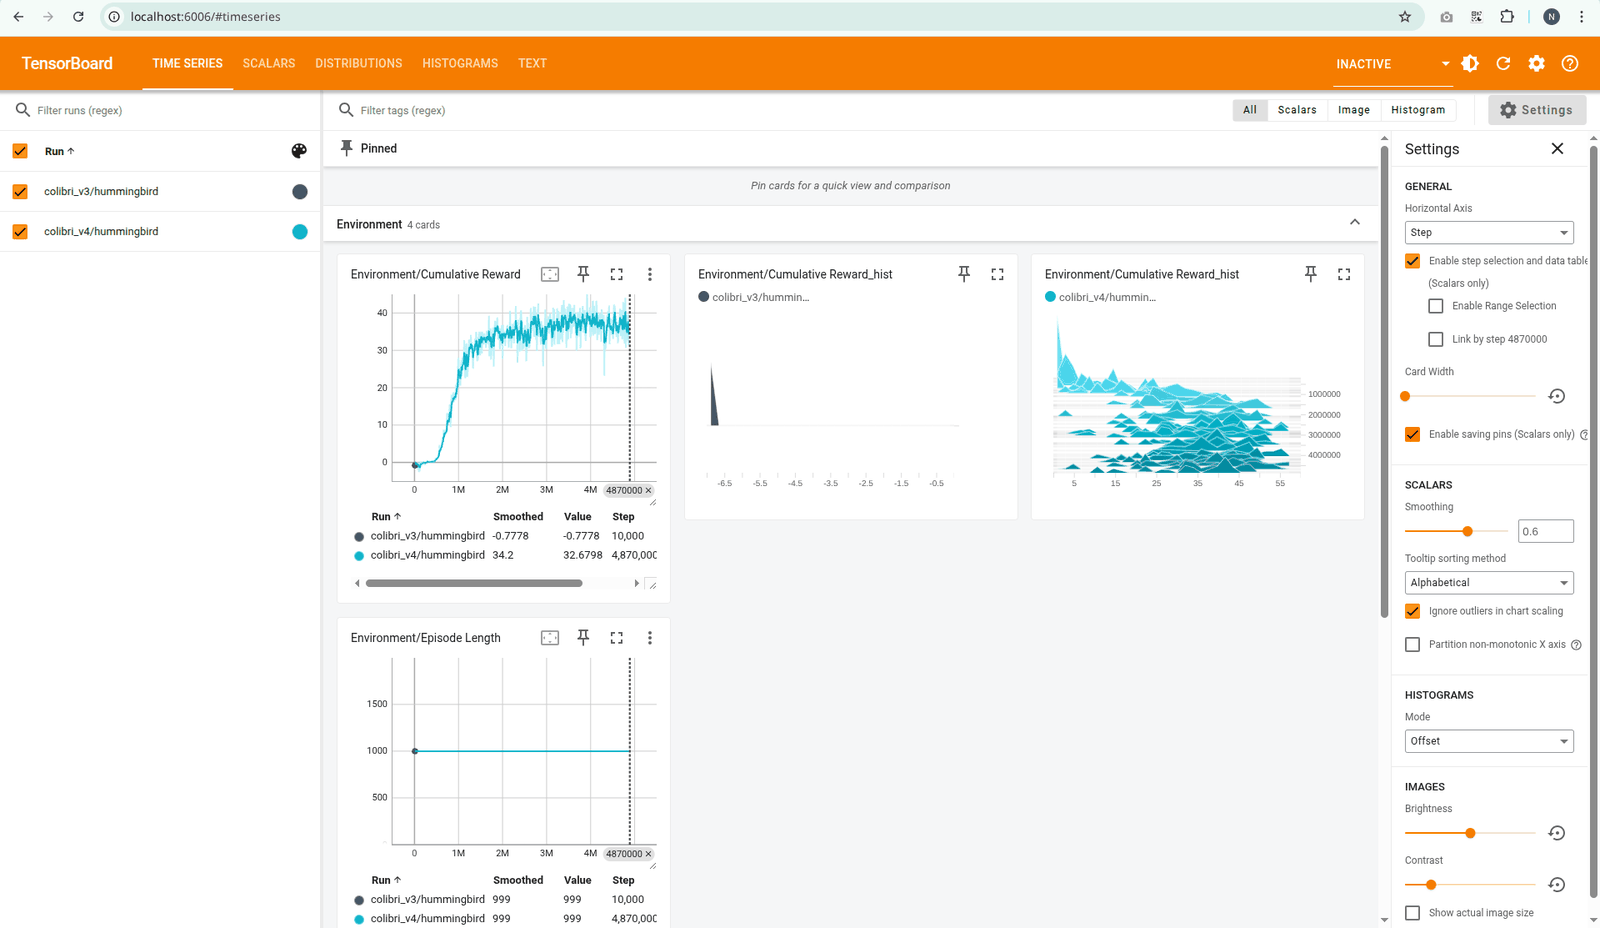Viewport: 1600px width, 928px height.
Task: Filter cards by Image type
Action: click(1354, 110)
